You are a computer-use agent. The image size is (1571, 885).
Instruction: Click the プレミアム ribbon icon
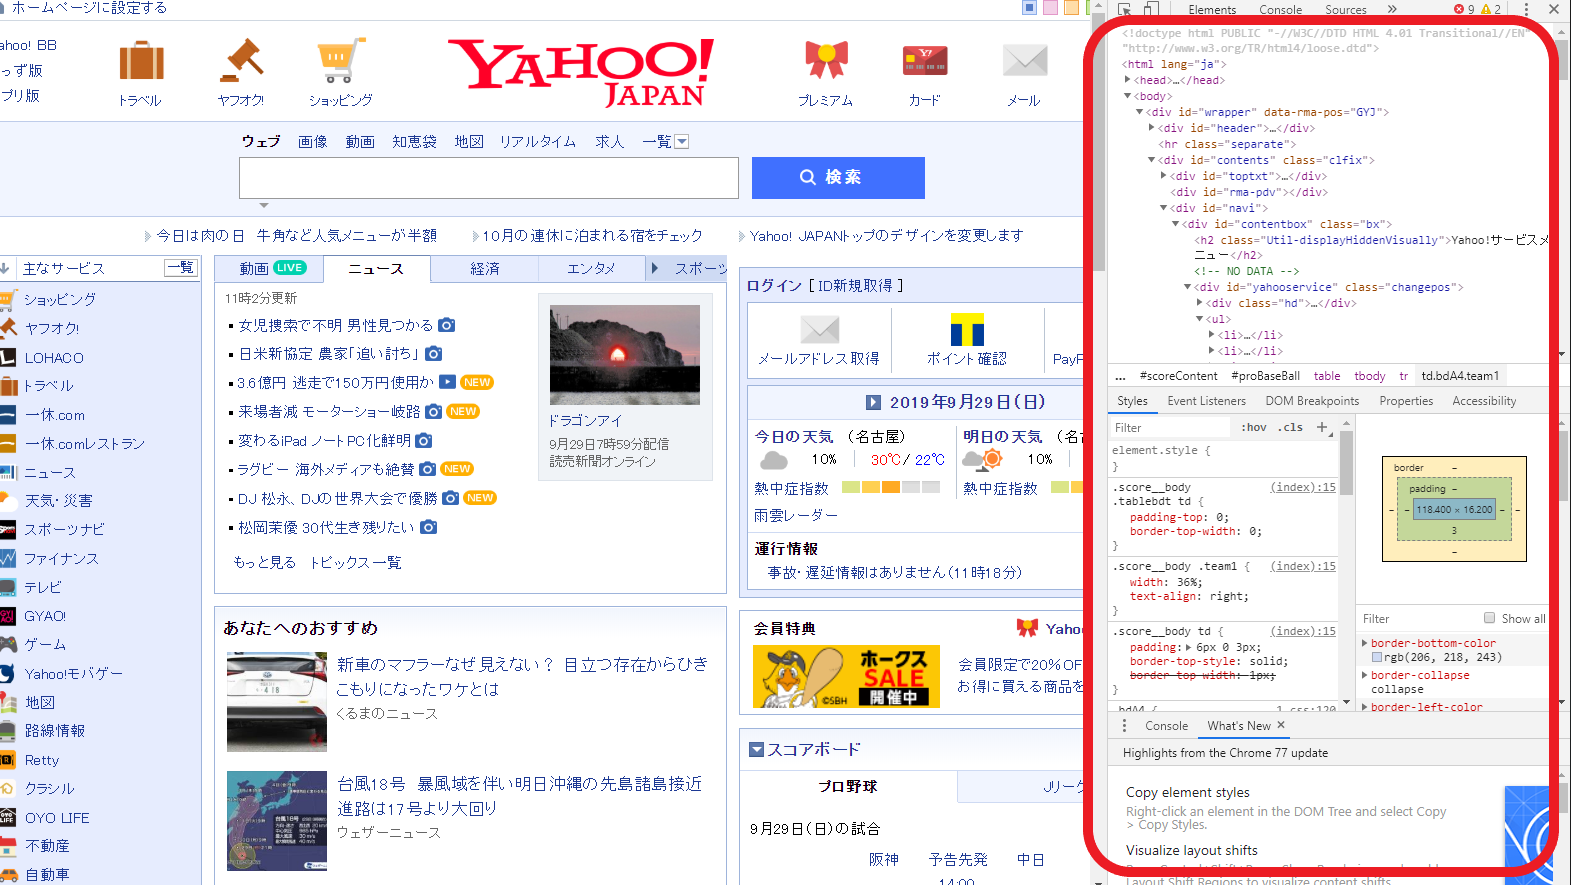pyautogui.click(x=826, y=61)
